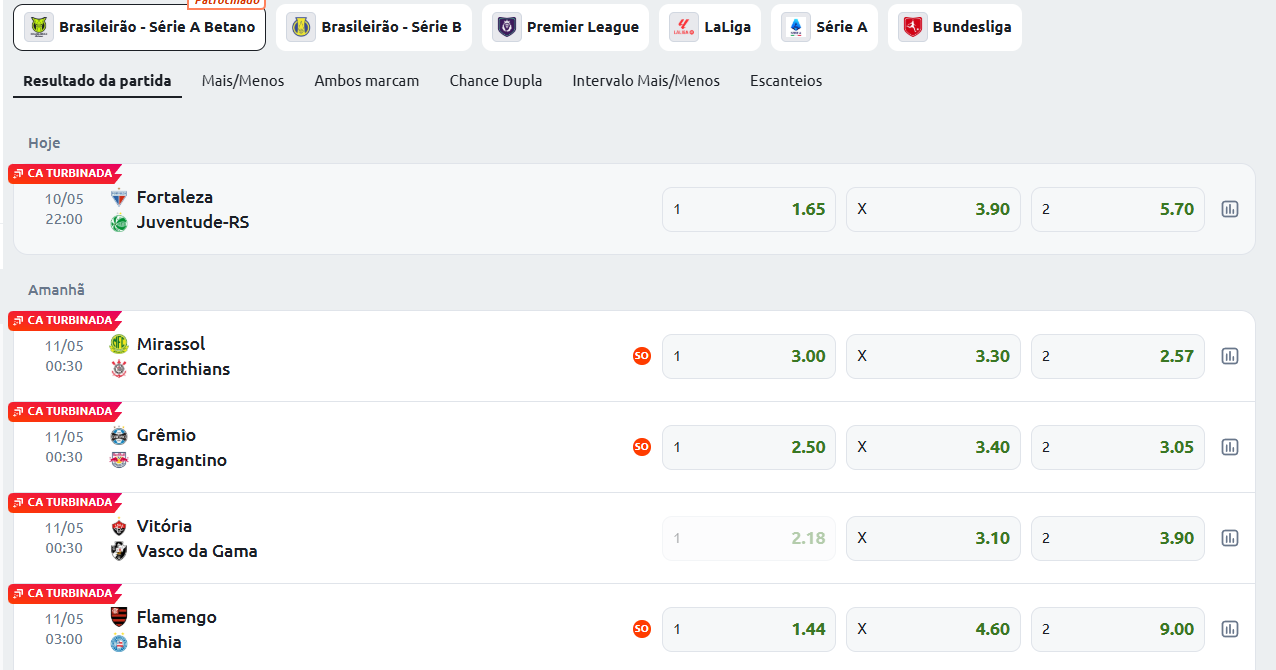Open statistics icon for Flamengo vs Bahia
The width and height of the screenshot is (1276, 670).
click(x=1230, y=629)
